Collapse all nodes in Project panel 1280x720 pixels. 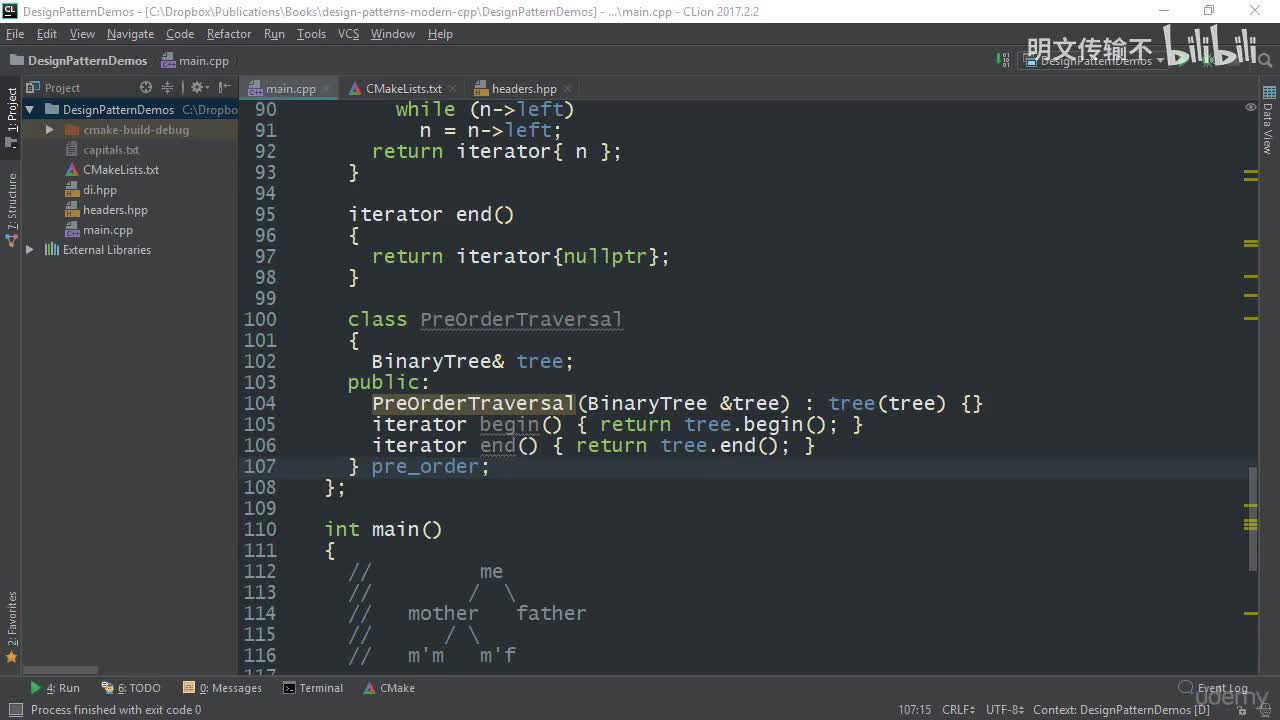click(x=167, y=88)
